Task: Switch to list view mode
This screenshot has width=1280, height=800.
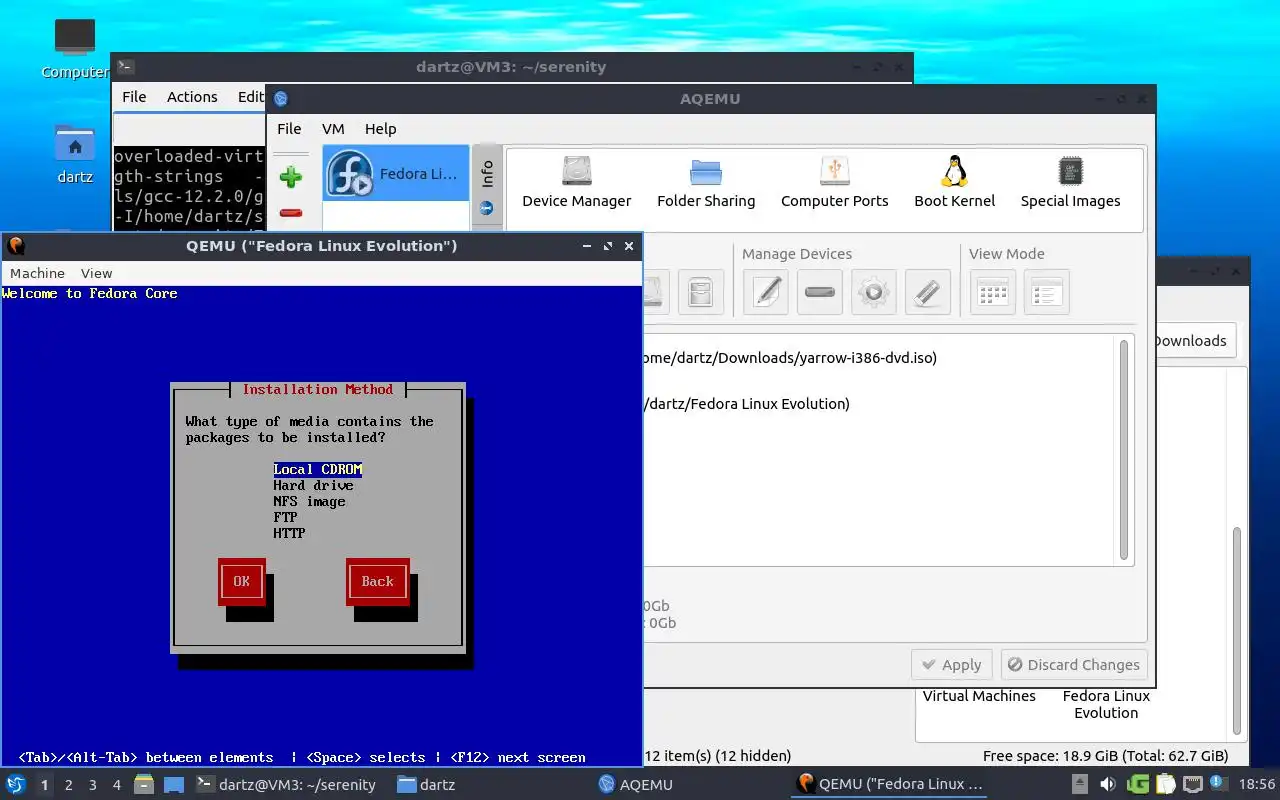Action: click(1046, 292)
